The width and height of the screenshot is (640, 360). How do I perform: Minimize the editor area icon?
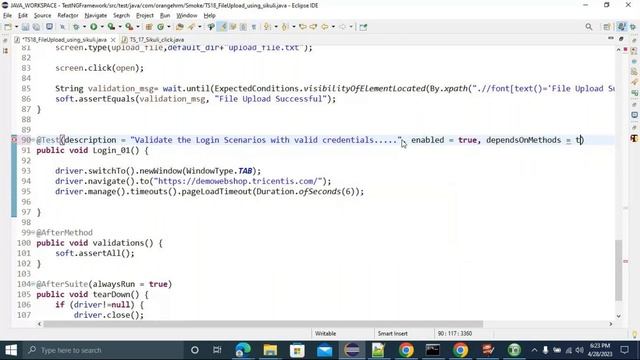tap(611, 38)
